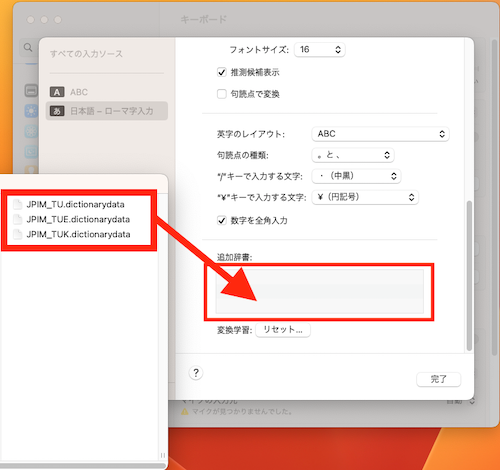Click the search magnifier icon
Screen dimensions: 500x470
28,48
